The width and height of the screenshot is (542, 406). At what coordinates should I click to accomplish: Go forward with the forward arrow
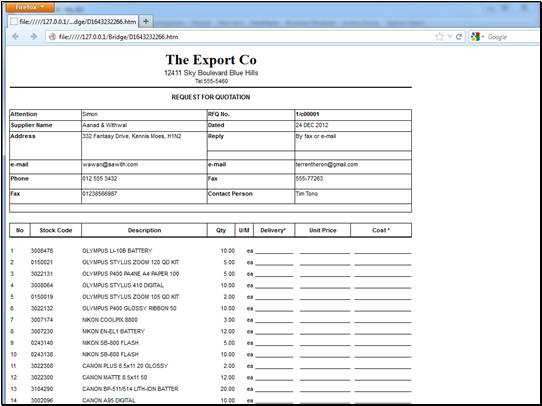point(34,37)
